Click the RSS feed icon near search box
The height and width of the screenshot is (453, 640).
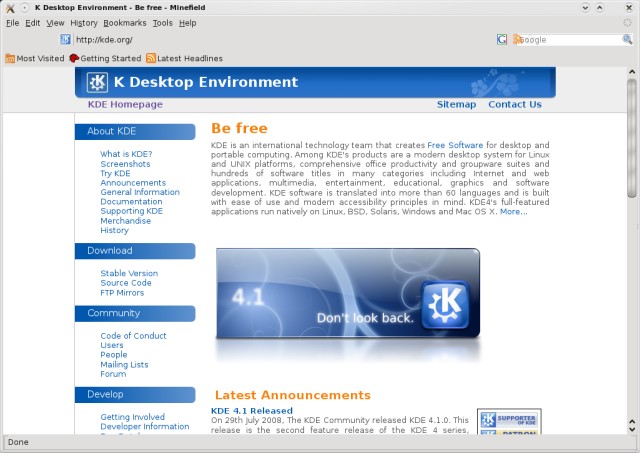click(517, 39)
